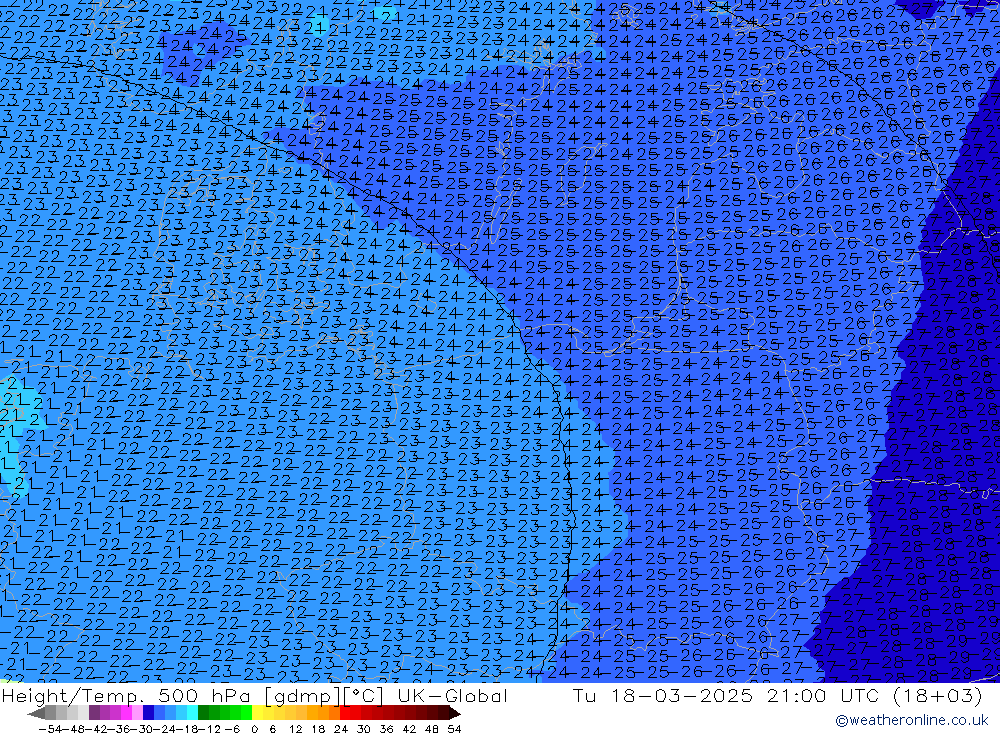Click the '[°C]' unit label in the title

364,696
